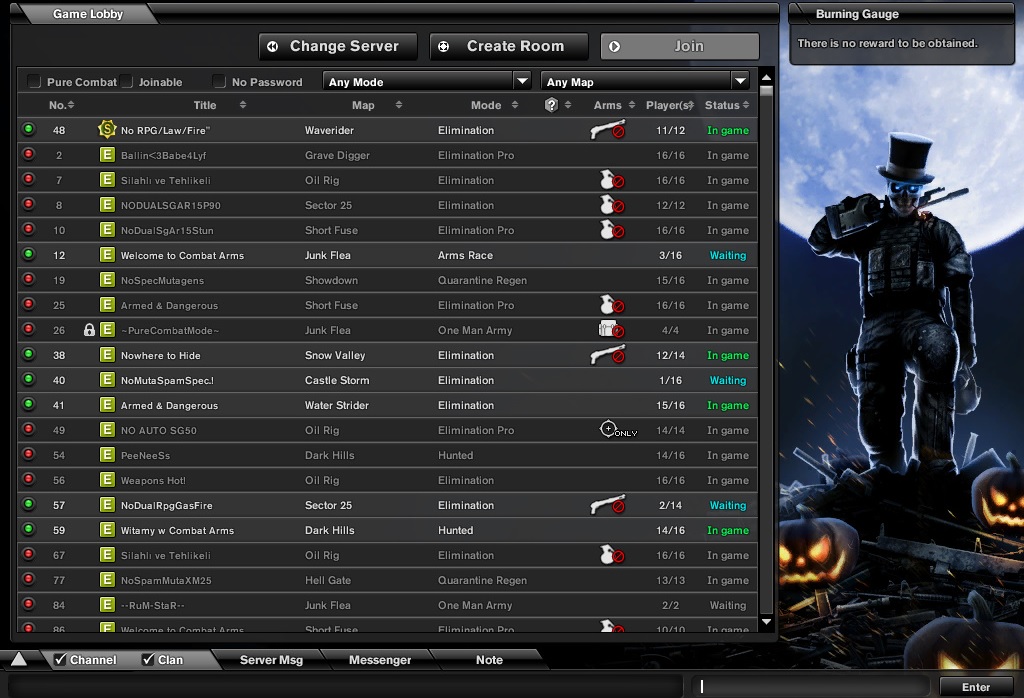1024x698 pixels.
Task: Expand the Any Map dropdown
Action: [x=645, y=82]
